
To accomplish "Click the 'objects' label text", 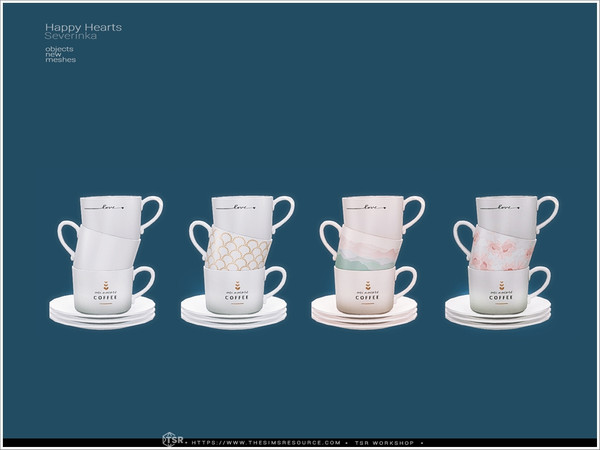I will (x=59, y=49).
